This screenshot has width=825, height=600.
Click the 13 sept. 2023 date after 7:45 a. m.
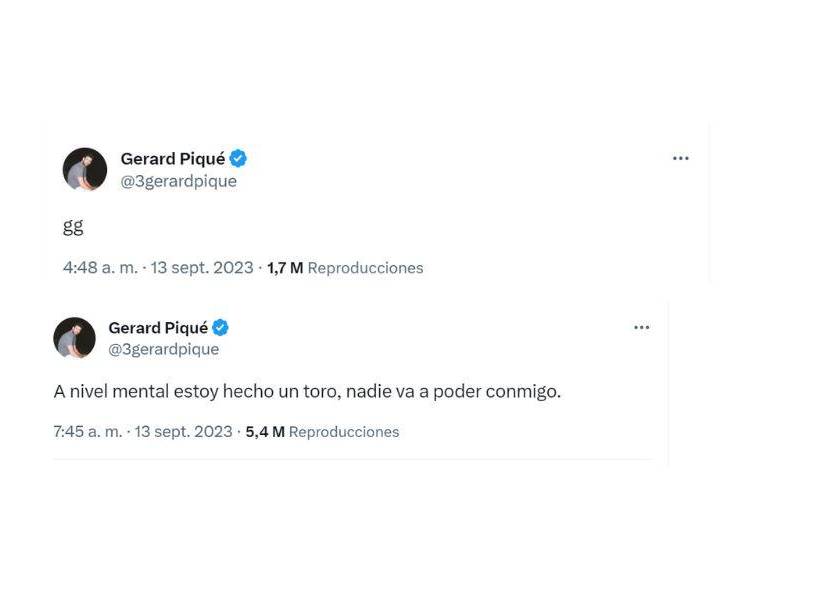pos(184,432)
